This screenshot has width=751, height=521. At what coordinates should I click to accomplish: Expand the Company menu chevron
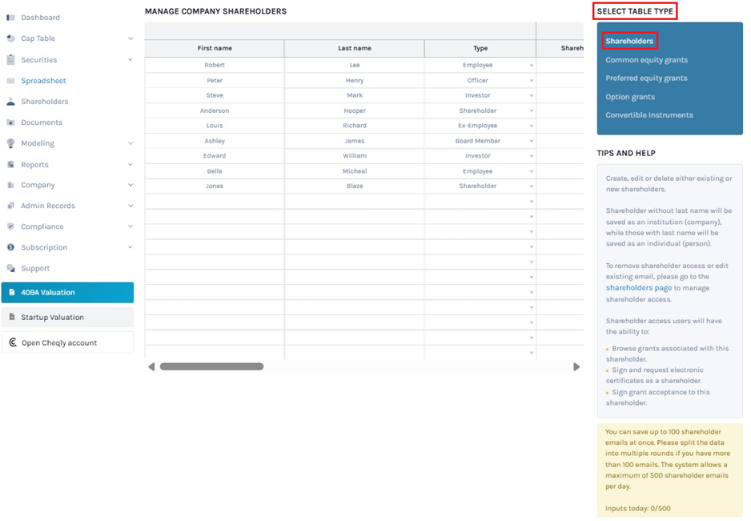(130, 185)
